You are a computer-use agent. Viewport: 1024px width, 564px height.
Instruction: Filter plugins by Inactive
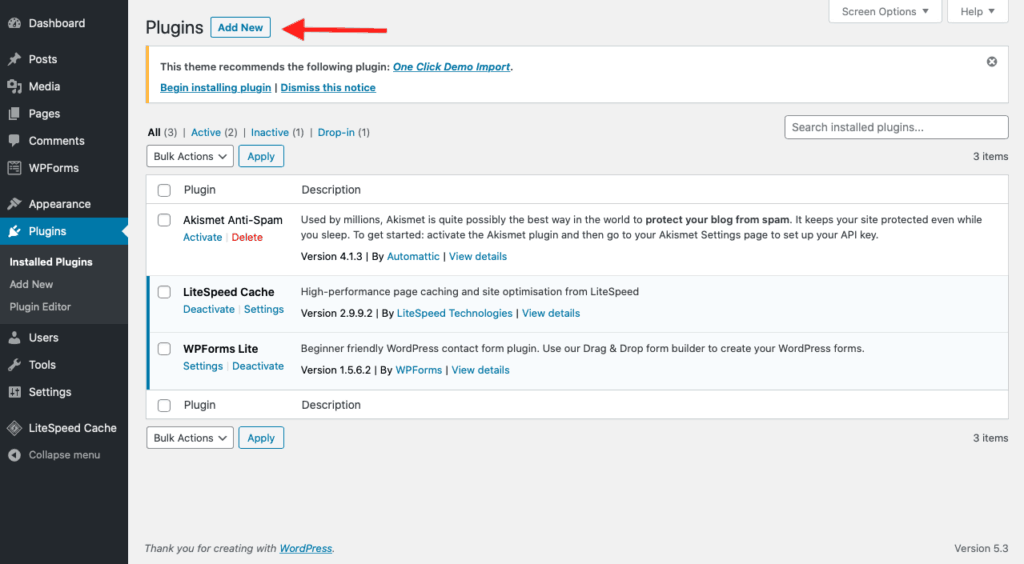[x=270, y=133]
